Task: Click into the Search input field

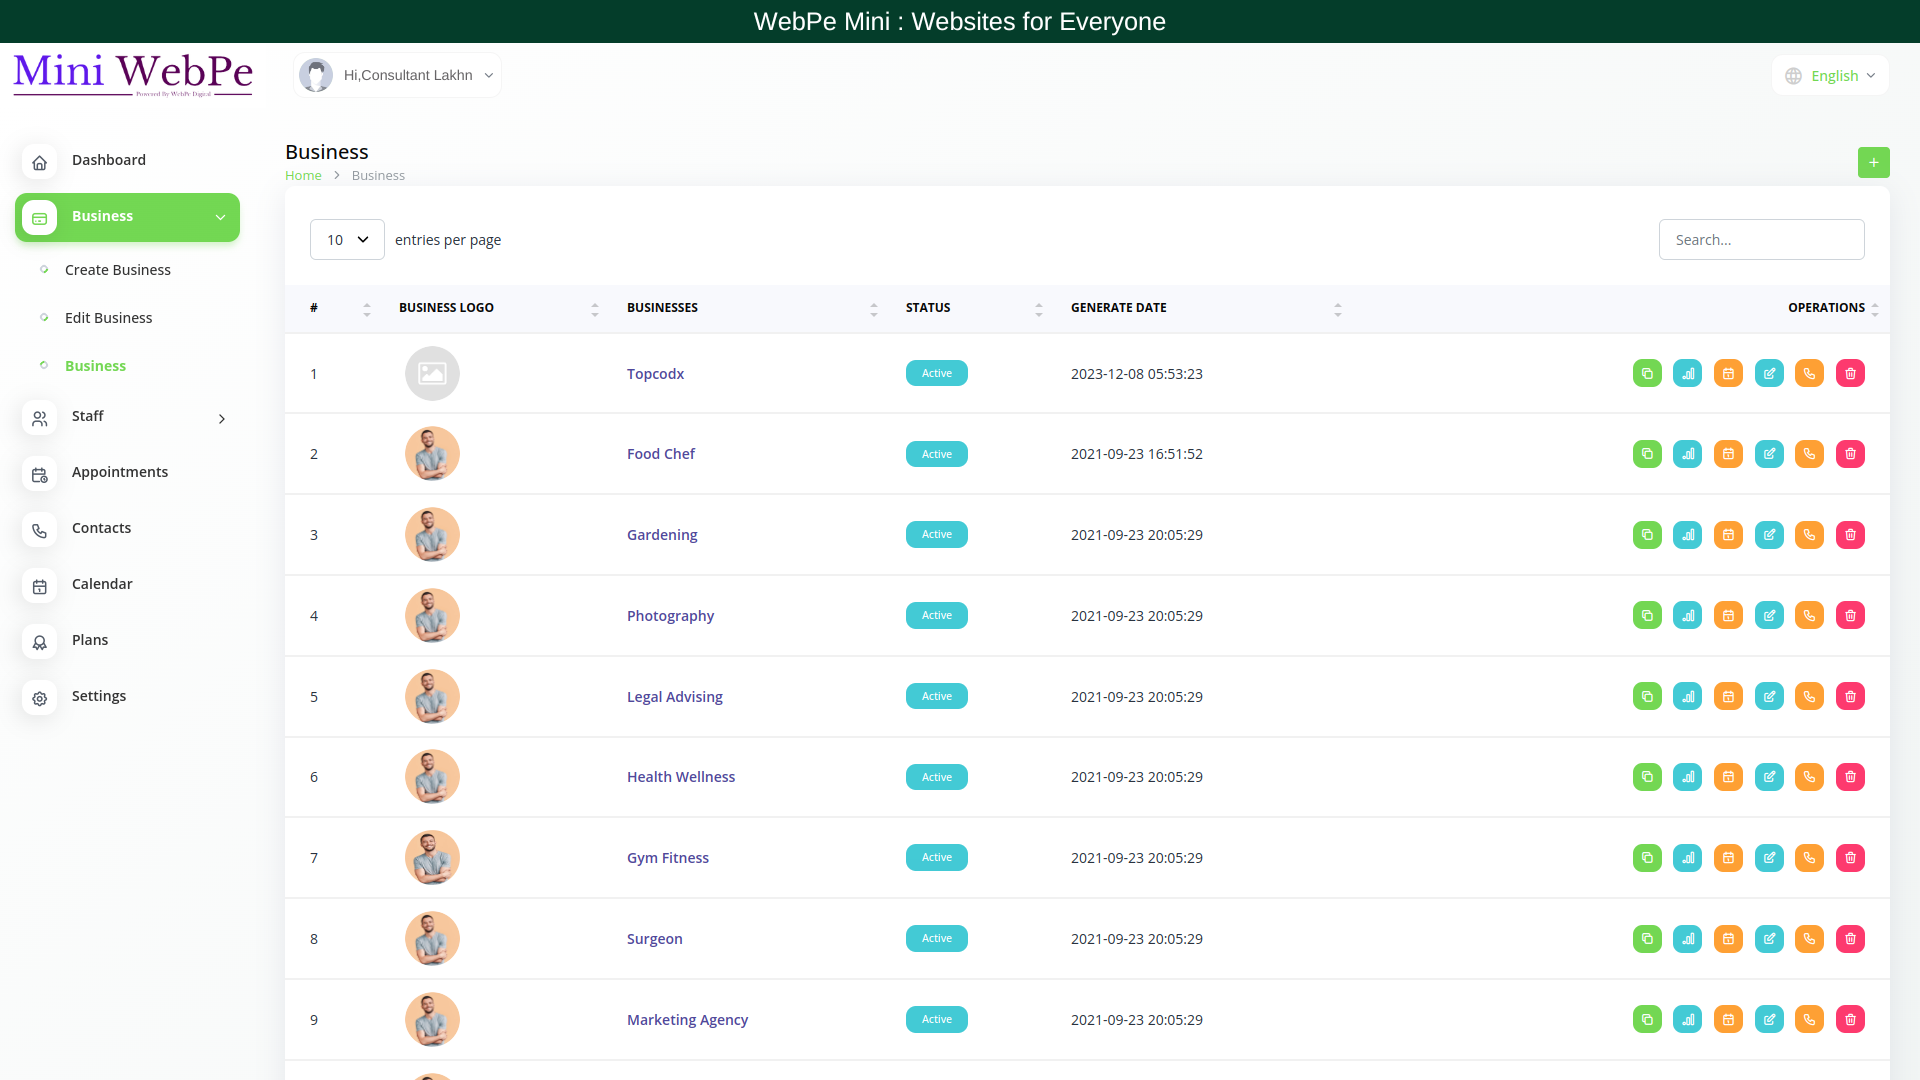Action: point(1761,240)
